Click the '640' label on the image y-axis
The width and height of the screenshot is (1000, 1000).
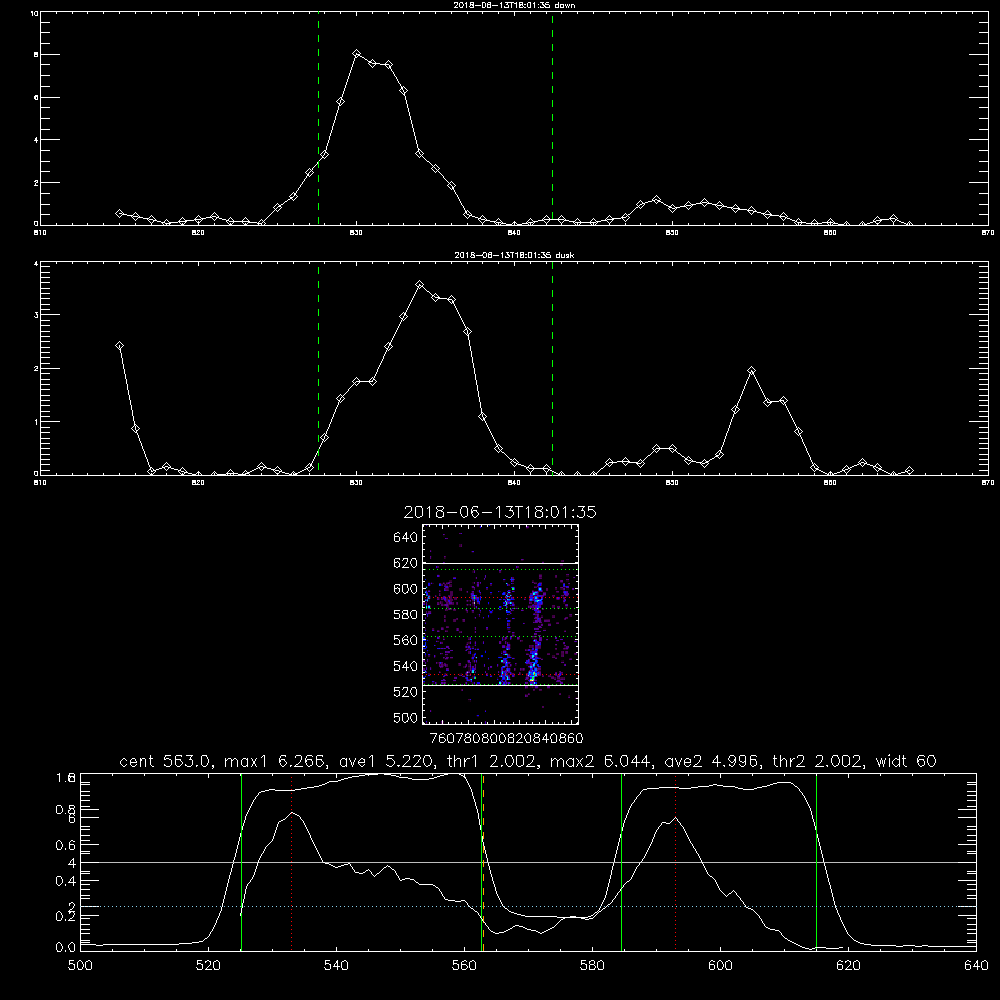click(x=406, y=538)
